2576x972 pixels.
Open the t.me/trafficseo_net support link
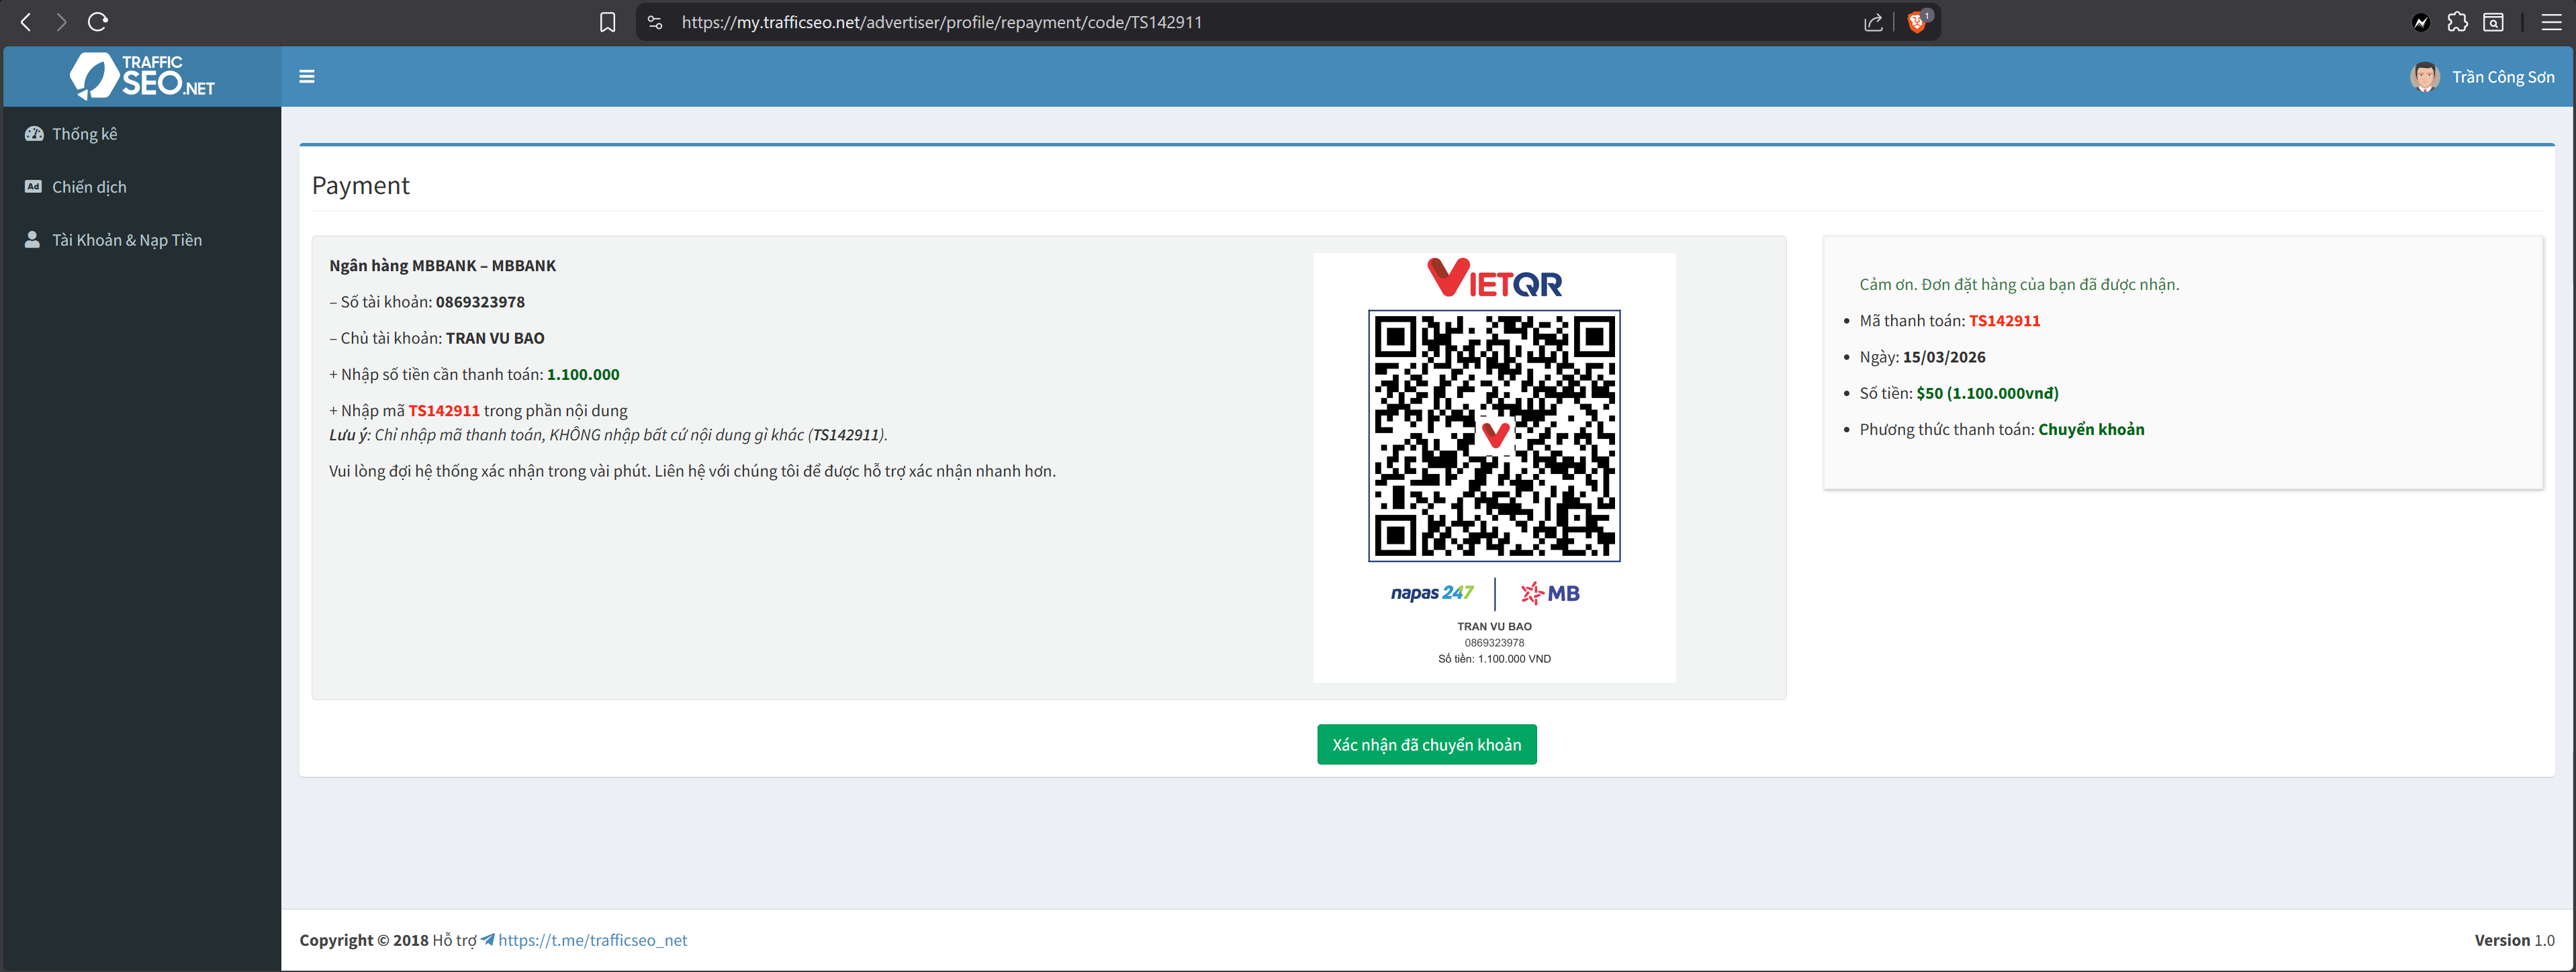[x=592, y=940]
